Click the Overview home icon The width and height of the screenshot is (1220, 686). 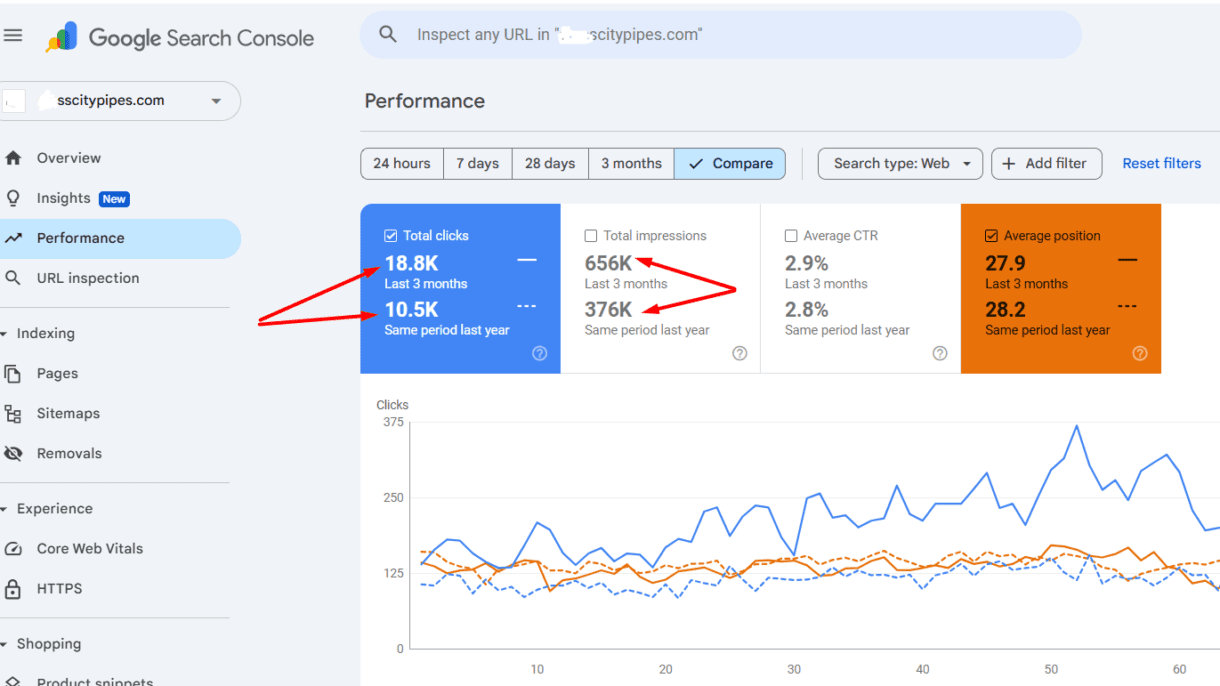13,158
